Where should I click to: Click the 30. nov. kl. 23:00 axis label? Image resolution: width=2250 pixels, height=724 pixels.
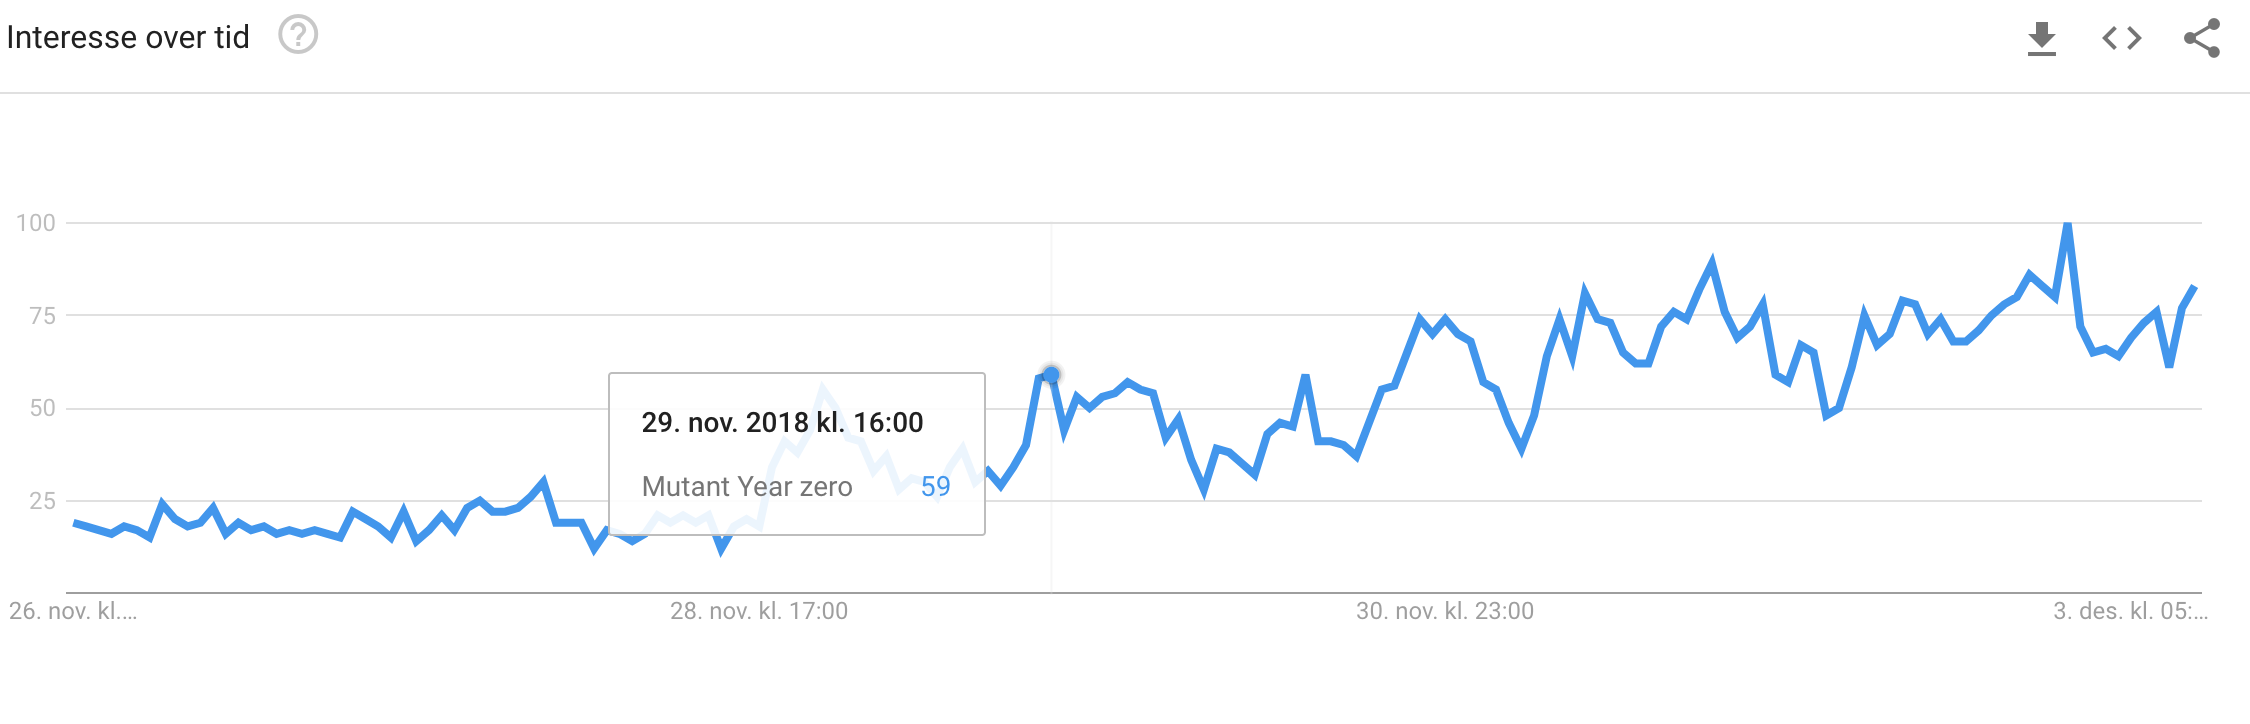1445,611
